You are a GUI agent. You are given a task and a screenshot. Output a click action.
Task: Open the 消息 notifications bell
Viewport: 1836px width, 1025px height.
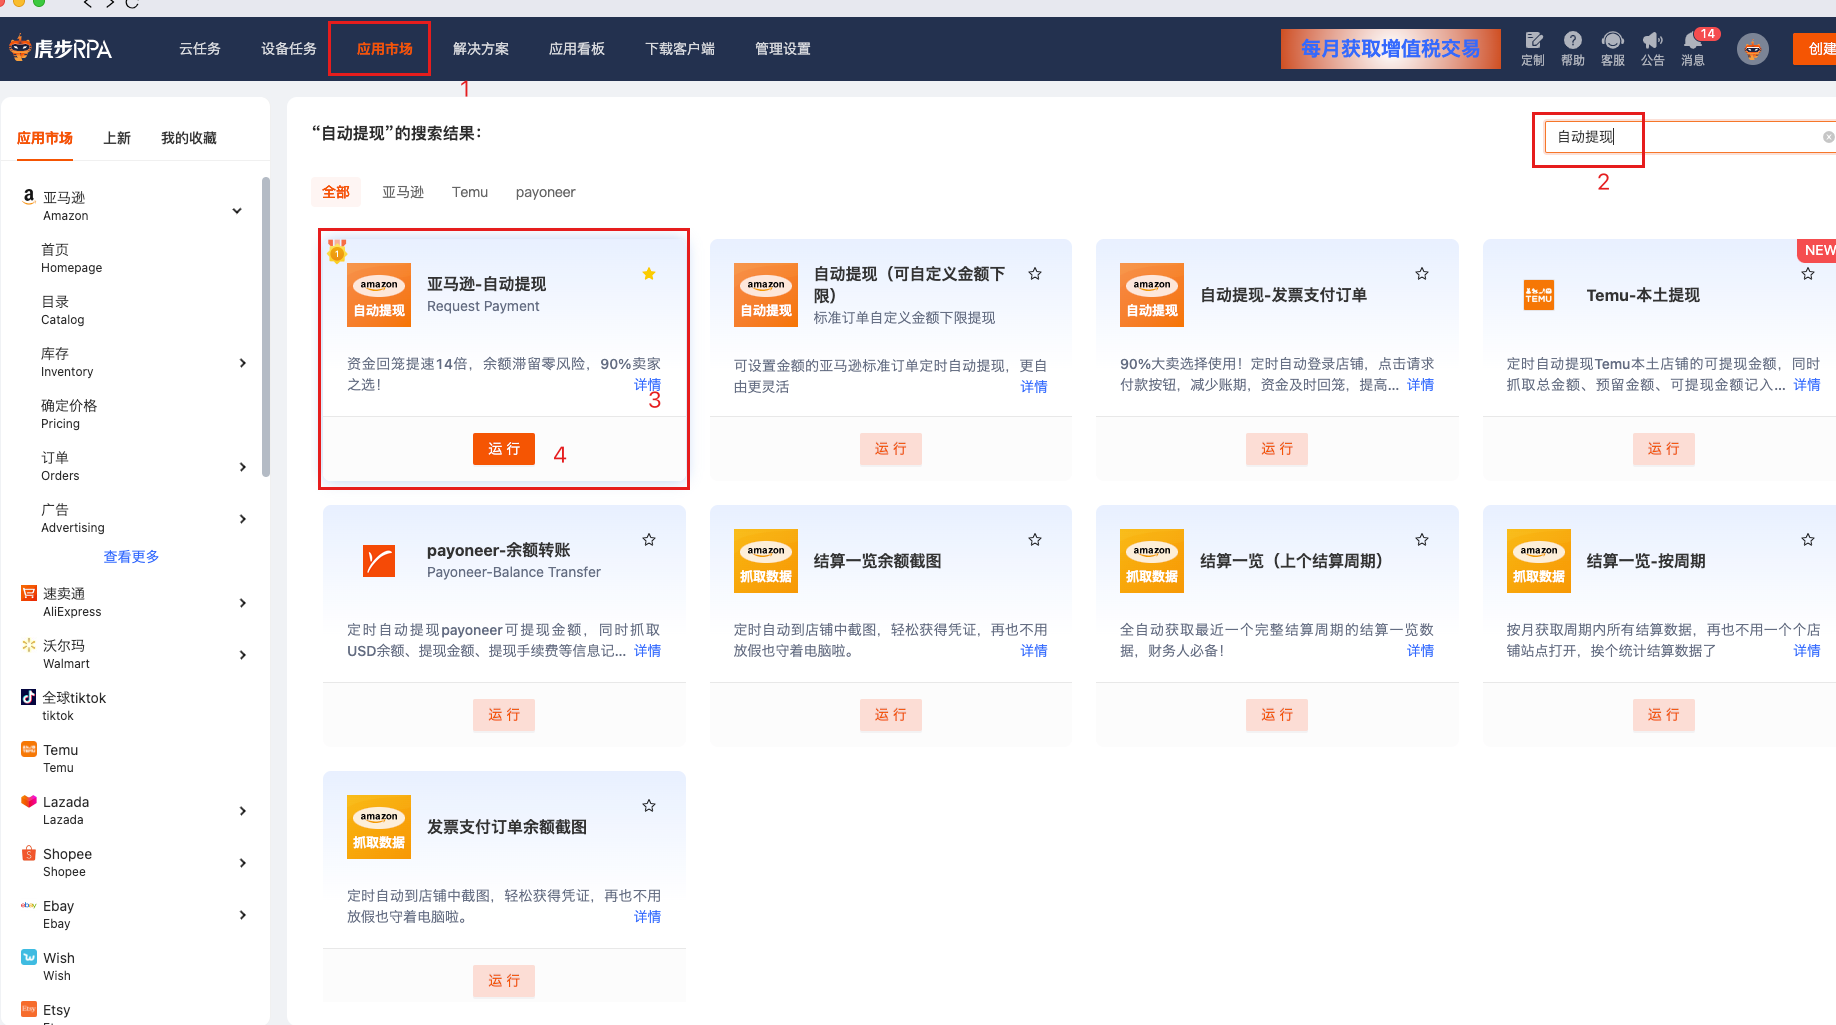1693,41
